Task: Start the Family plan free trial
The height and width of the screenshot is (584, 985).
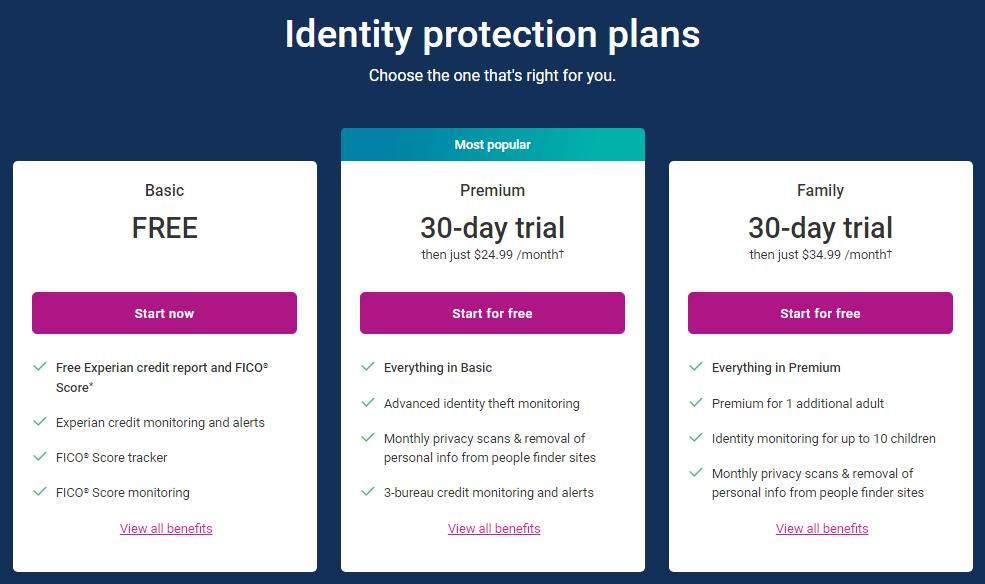Action: [820, 313]
